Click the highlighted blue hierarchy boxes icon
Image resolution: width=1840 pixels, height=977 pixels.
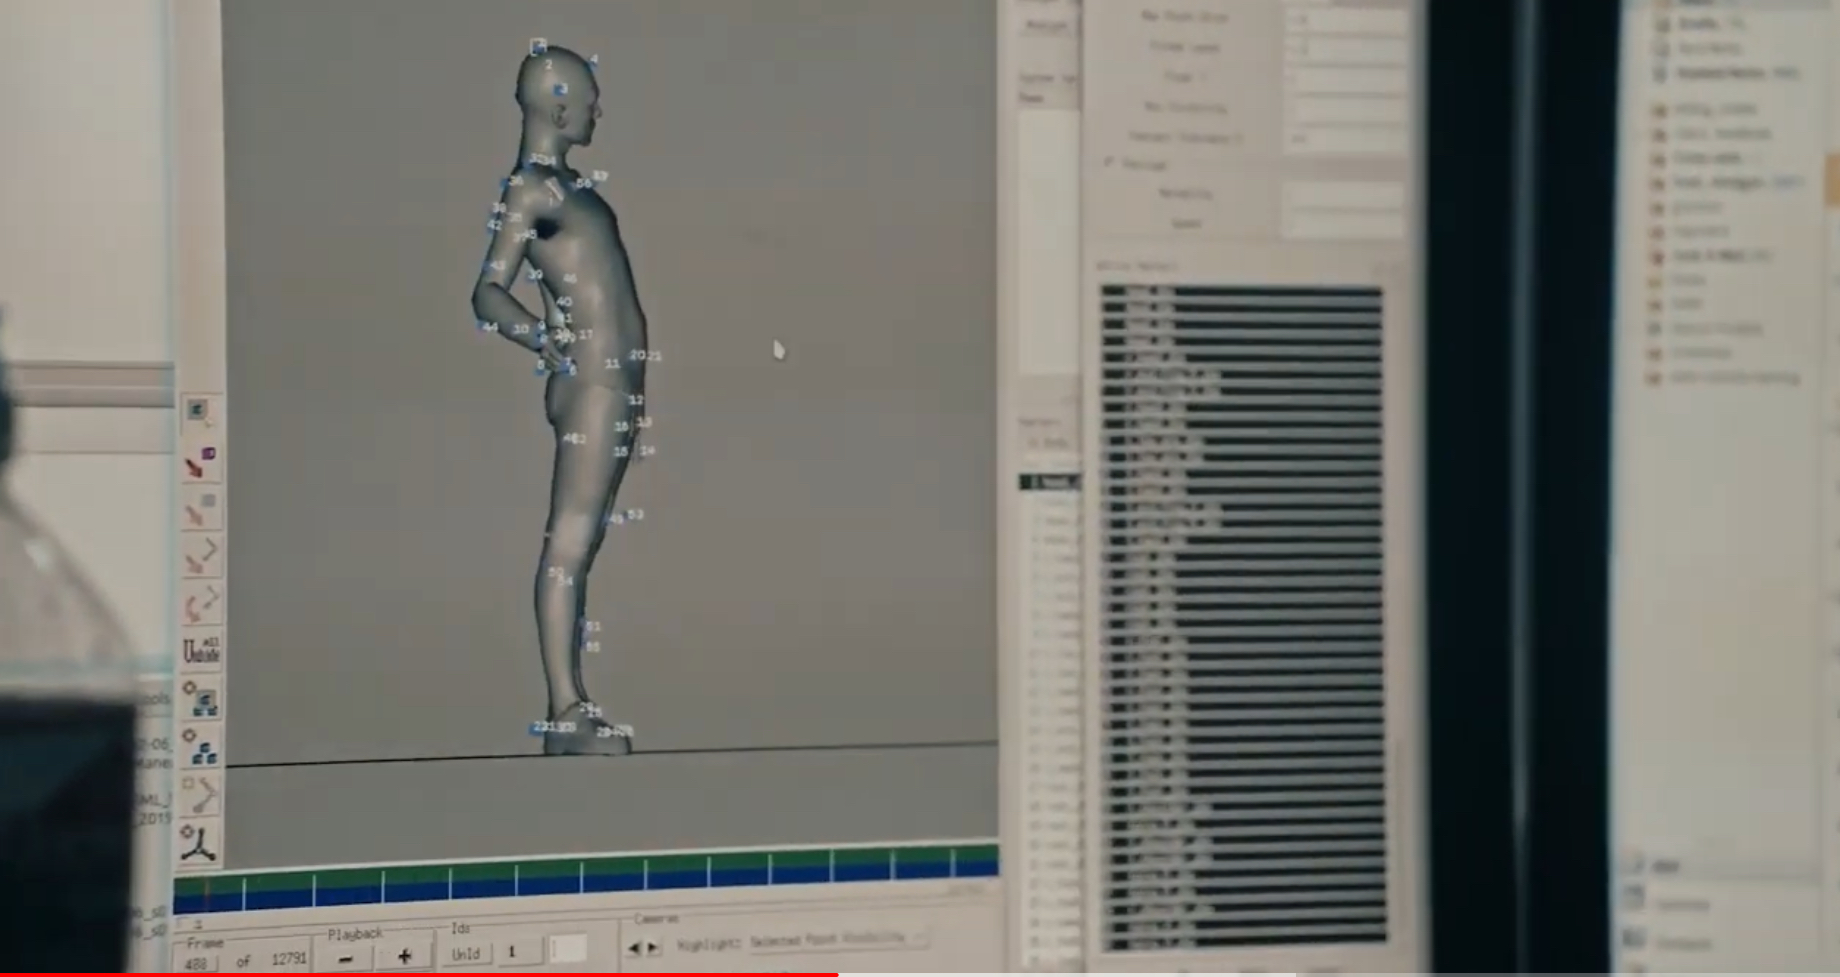pos(201,699)
